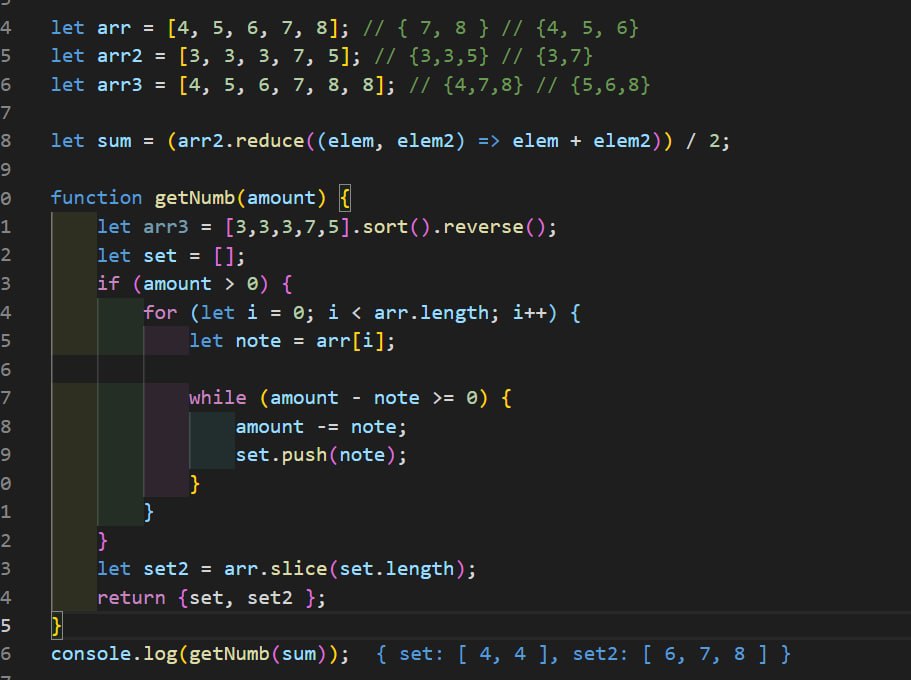Click the comment '{3,7}'
911x680 pixels.
coord(564,56)
